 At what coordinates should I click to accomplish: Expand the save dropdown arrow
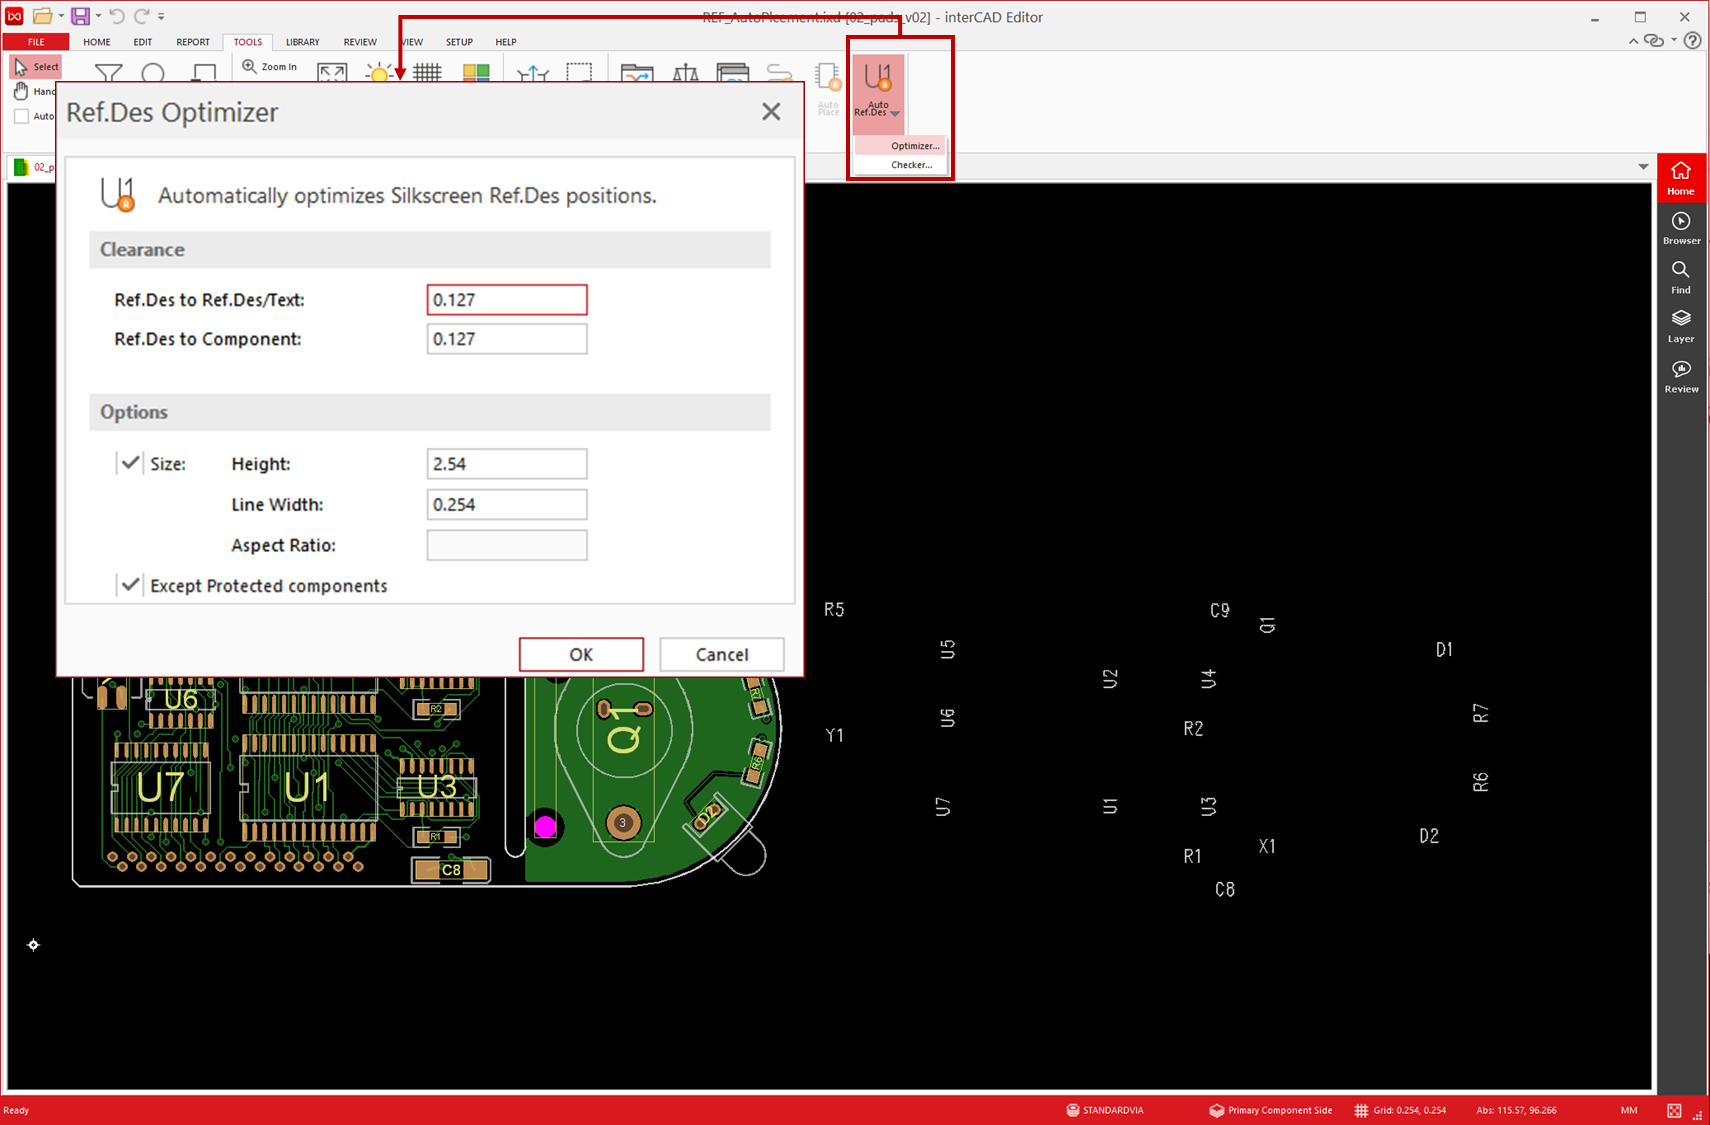pos(98,17)
